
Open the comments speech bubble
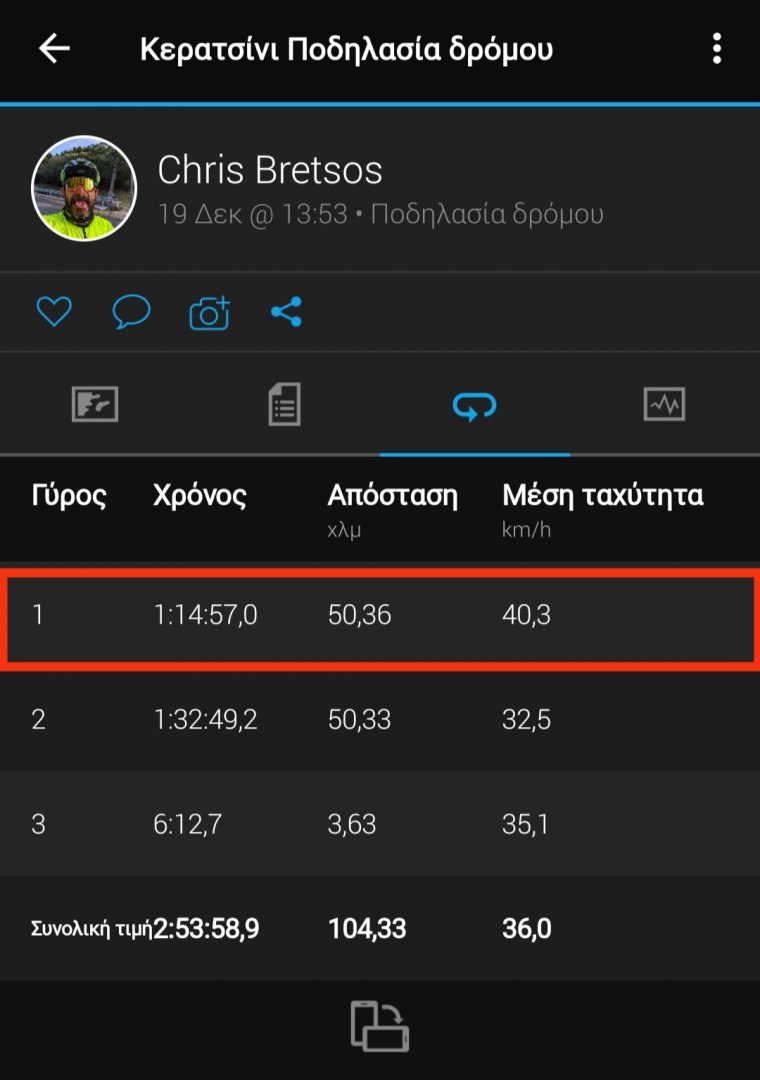click(131, 313)
